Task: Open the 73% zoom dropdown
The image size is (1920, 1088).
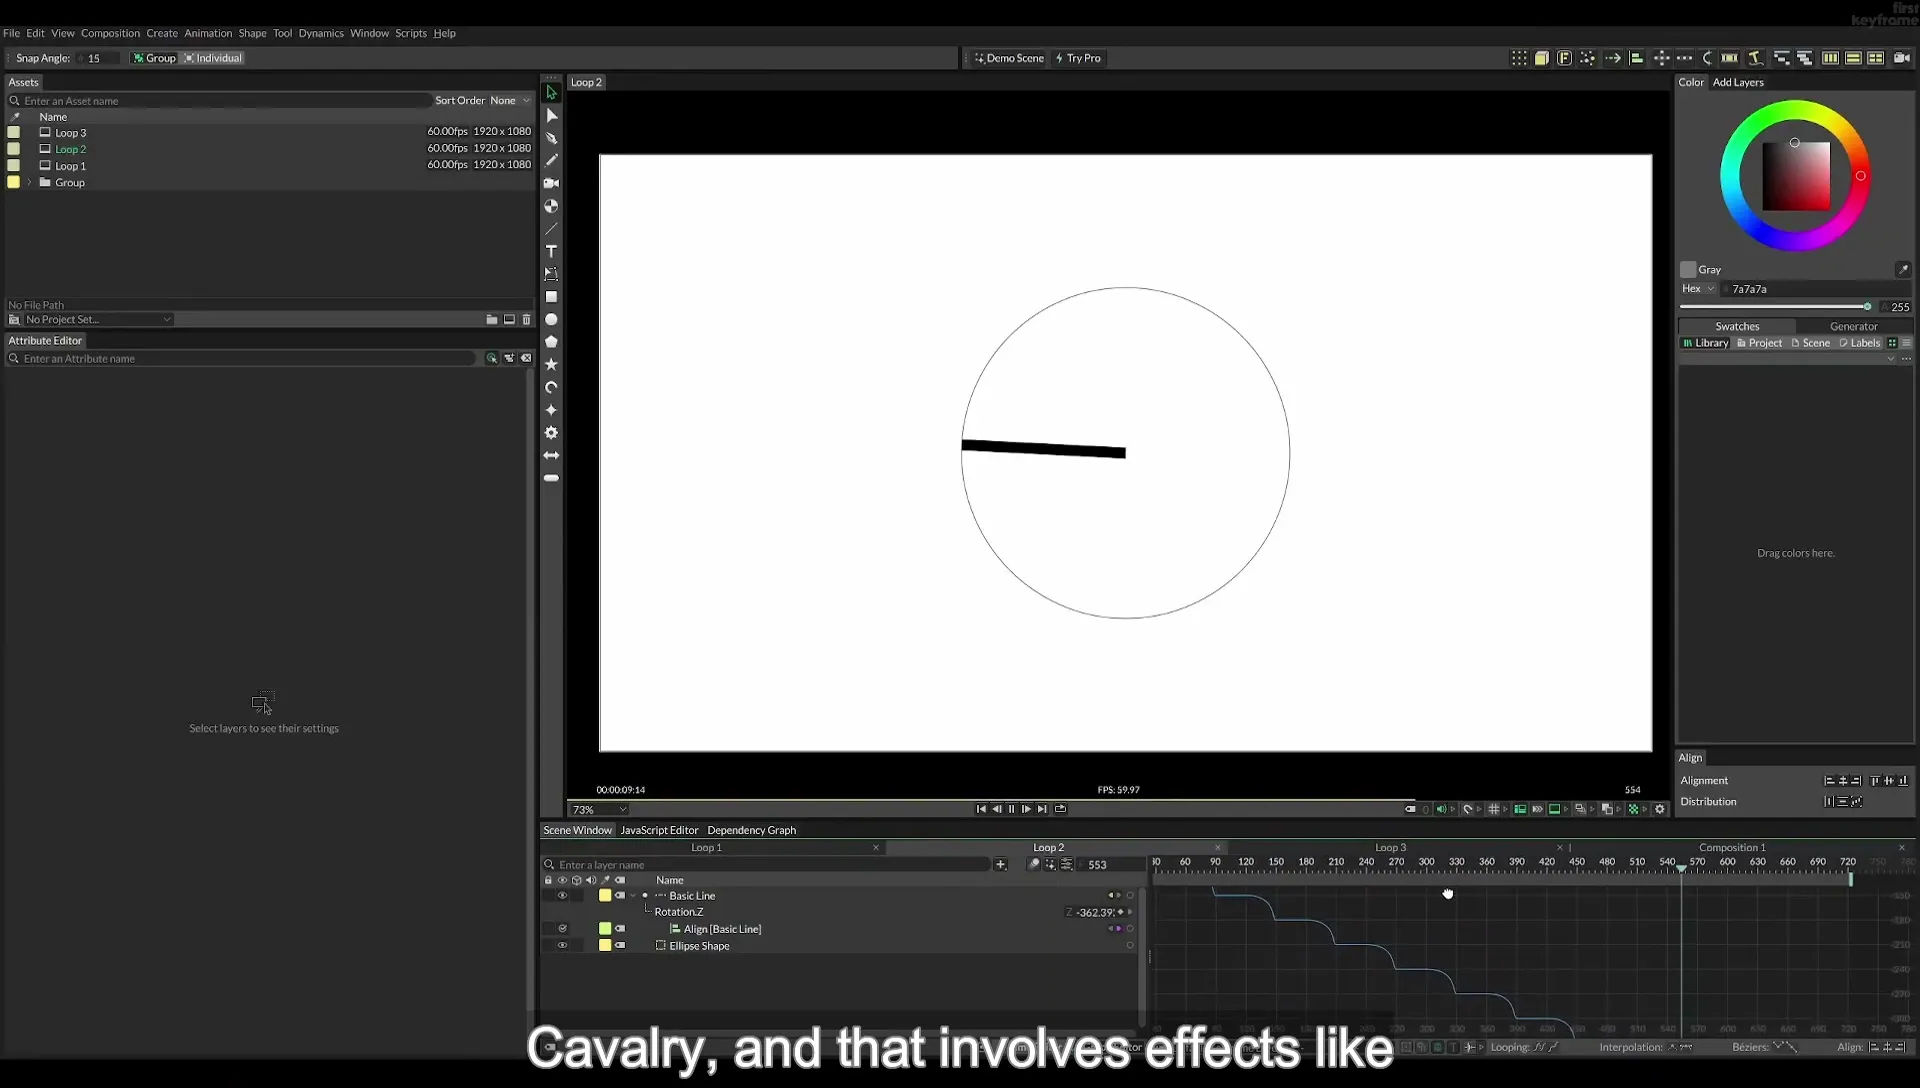Action: click(x=598, y=810)
